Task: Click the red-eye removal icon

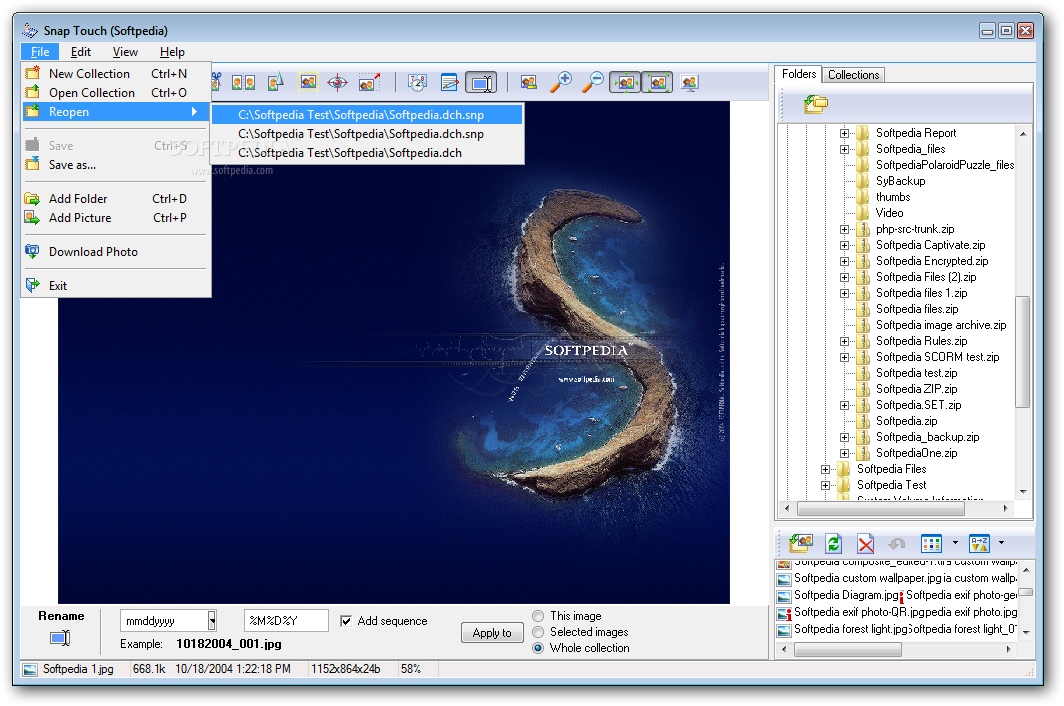Action: (x=337, y=83)
